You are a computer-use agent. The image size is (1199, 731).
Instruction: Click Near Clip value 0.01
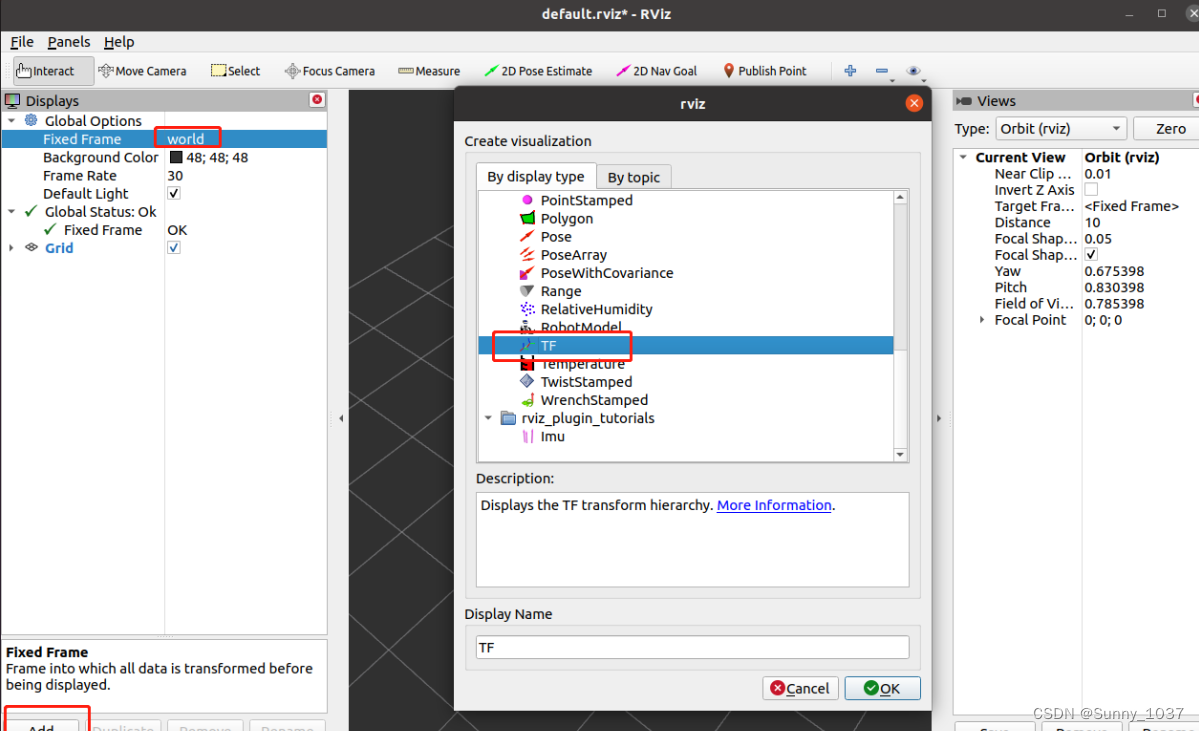point(1097,174)
